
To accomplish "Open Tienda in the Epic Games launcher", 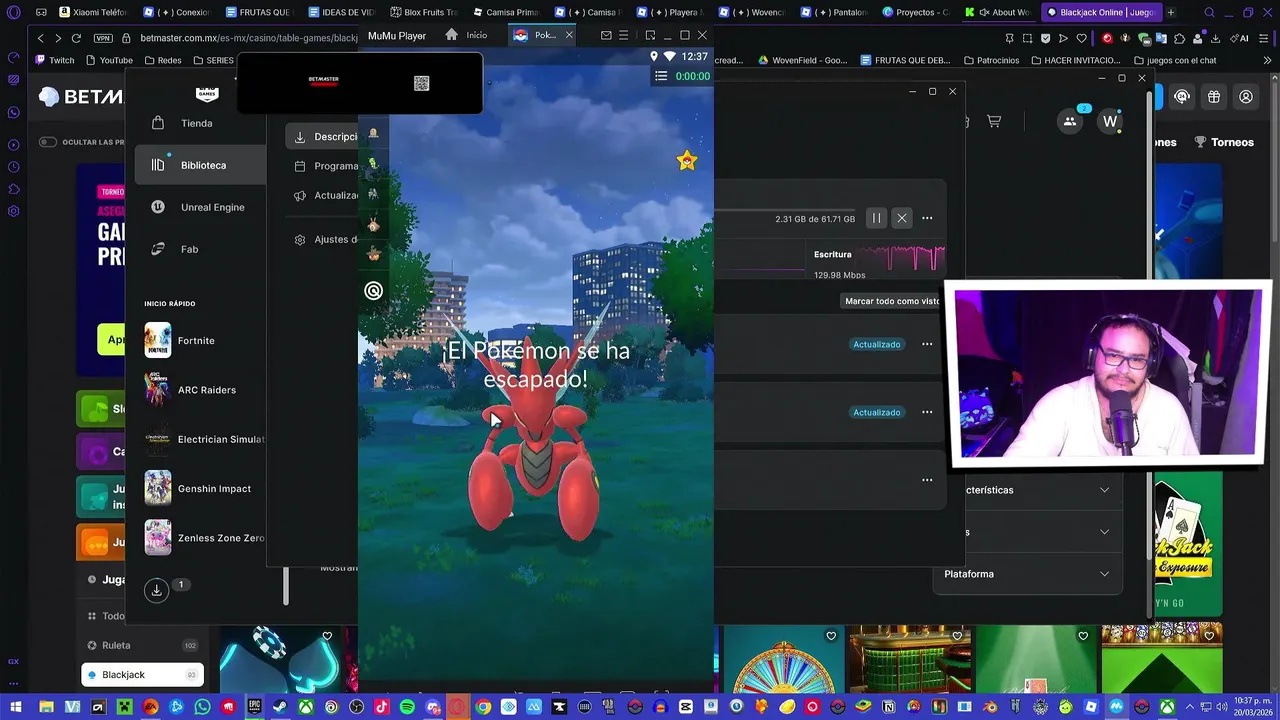I will point(197,123).
